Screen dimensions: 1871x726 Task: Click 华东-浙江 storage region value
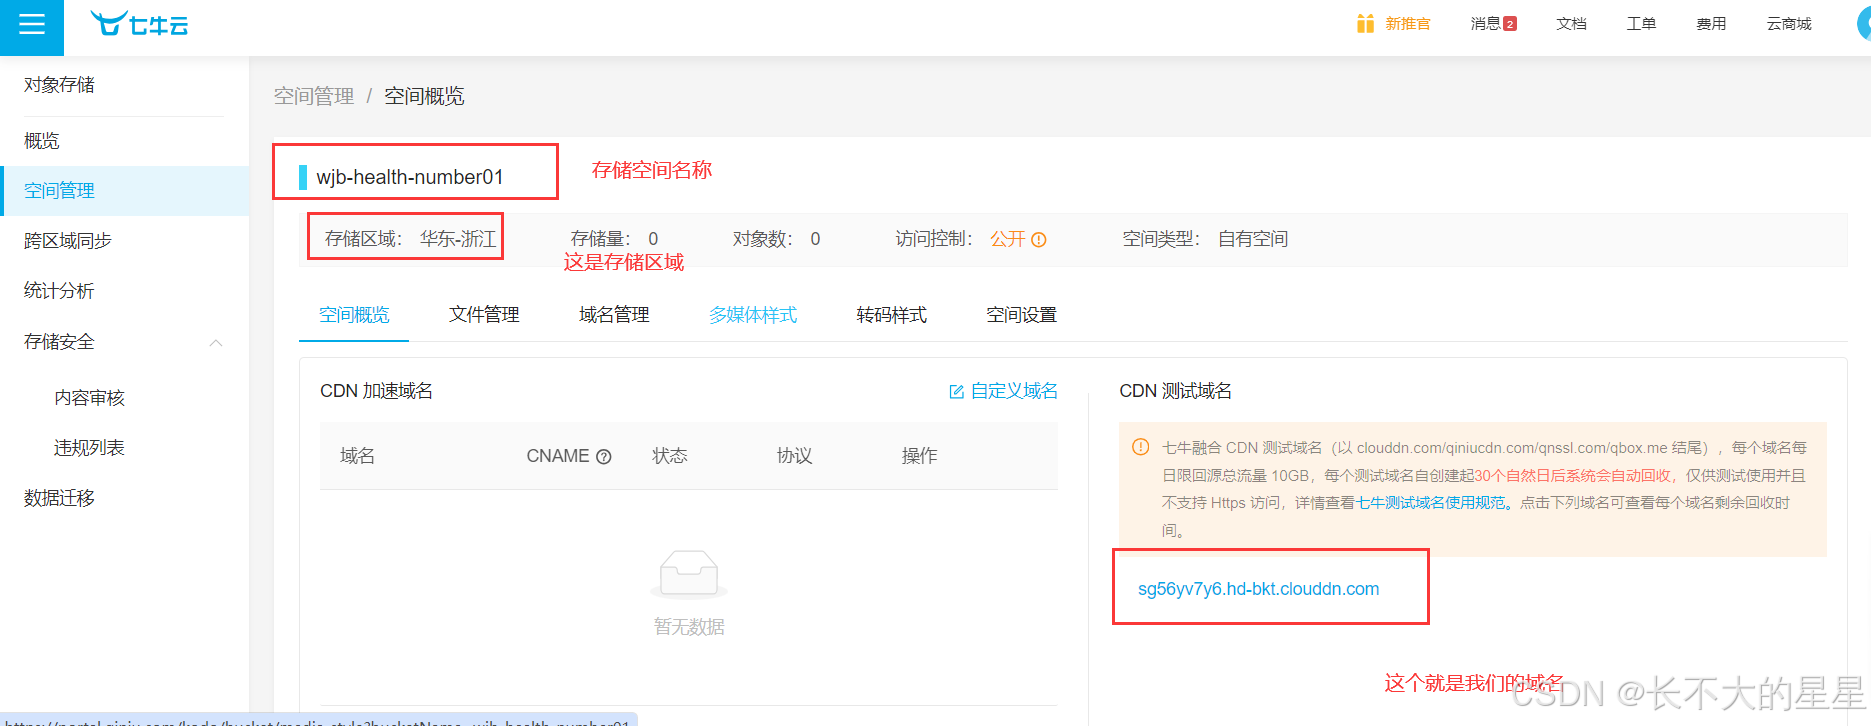tap(458, 239)
